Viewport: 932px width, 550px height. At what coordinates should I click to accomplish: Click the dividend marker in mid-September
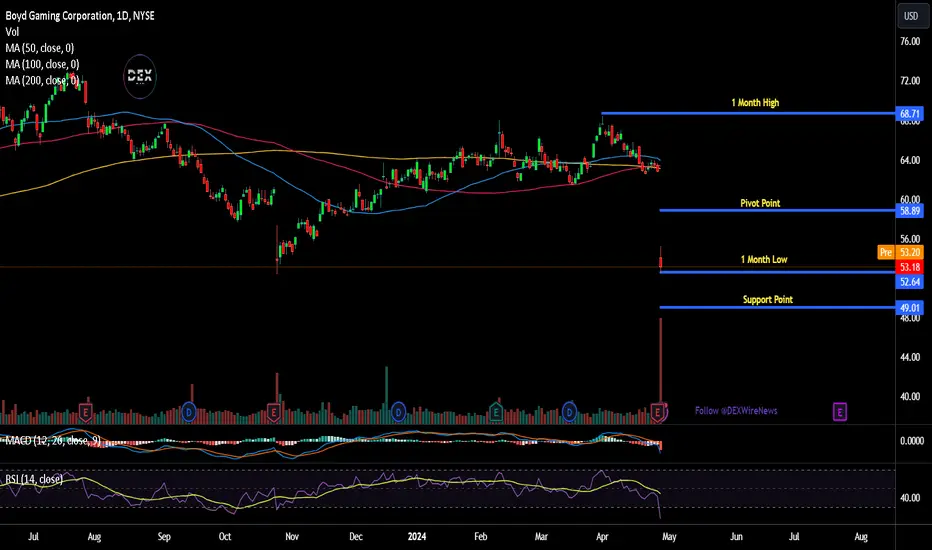189,411
